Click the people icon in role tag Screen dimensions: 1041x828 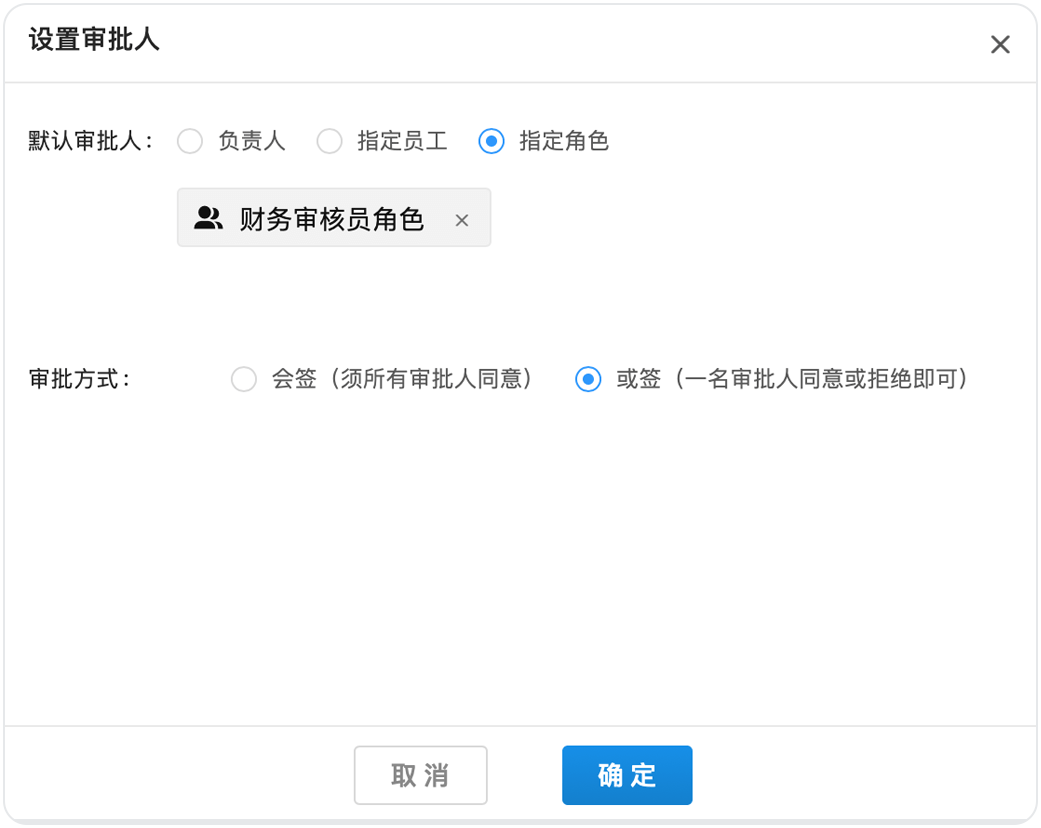(x=208, y=219)
